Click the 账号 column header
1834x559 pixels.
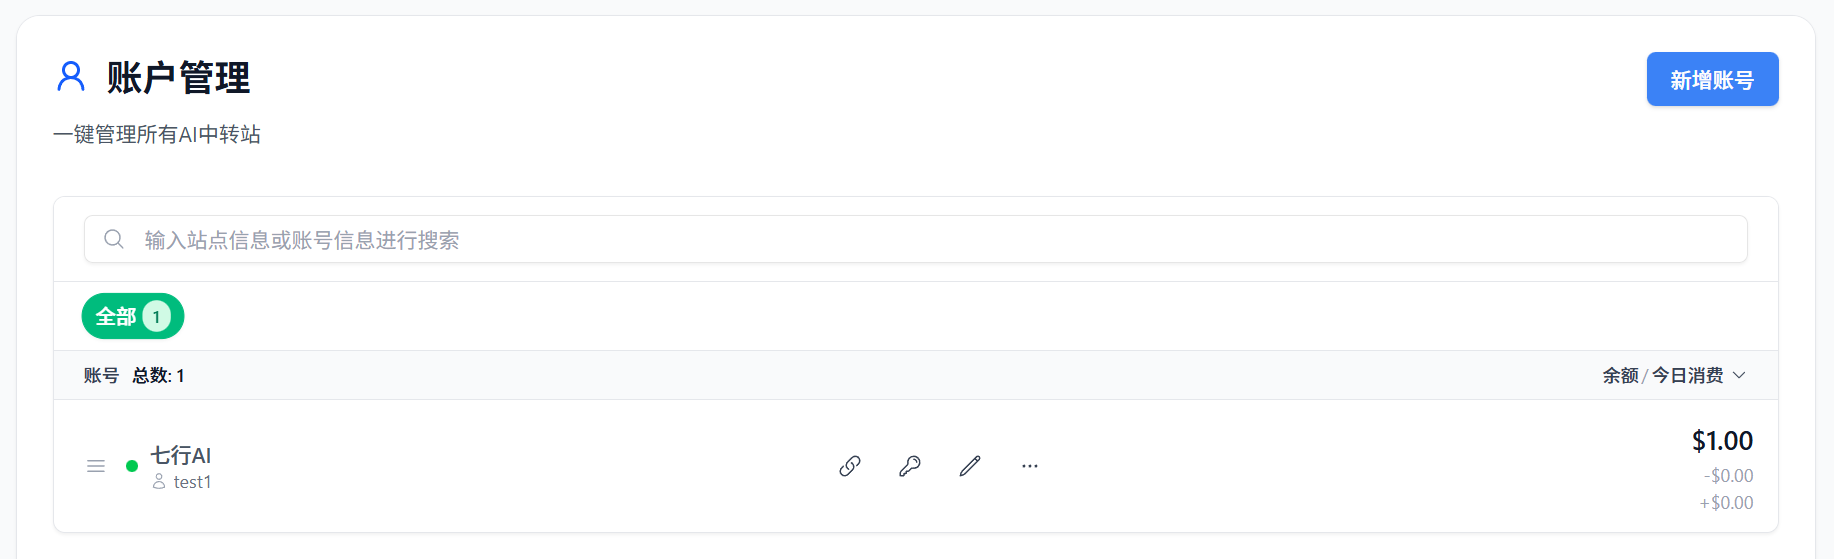tap(101, 375)
